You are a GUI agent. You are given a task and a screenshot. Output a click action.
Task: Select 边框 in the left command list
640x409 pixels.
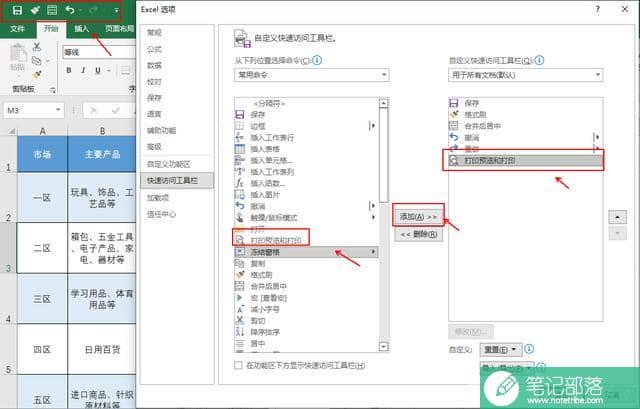coord(306,126)
